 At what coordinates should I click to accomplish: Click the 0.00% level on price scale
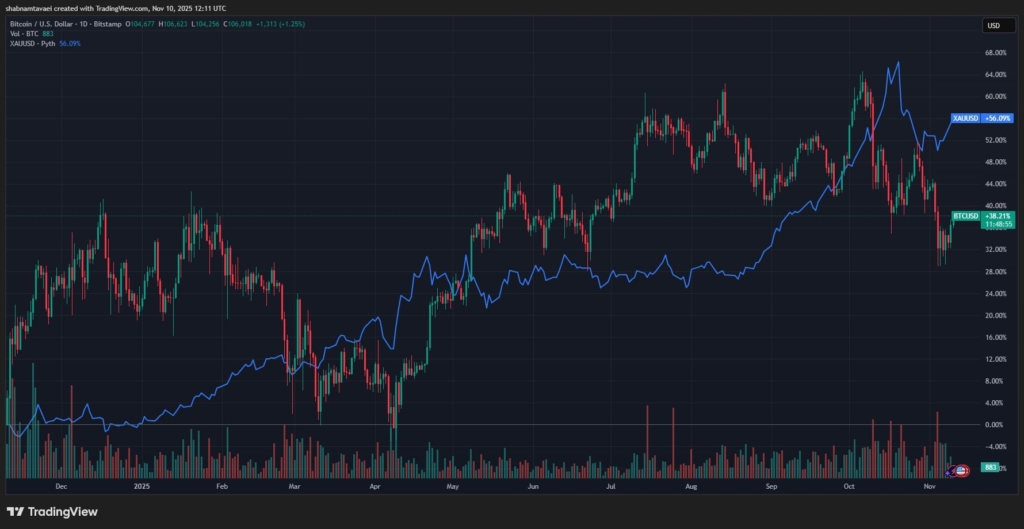pyautogui.click(x=997, y=424)
